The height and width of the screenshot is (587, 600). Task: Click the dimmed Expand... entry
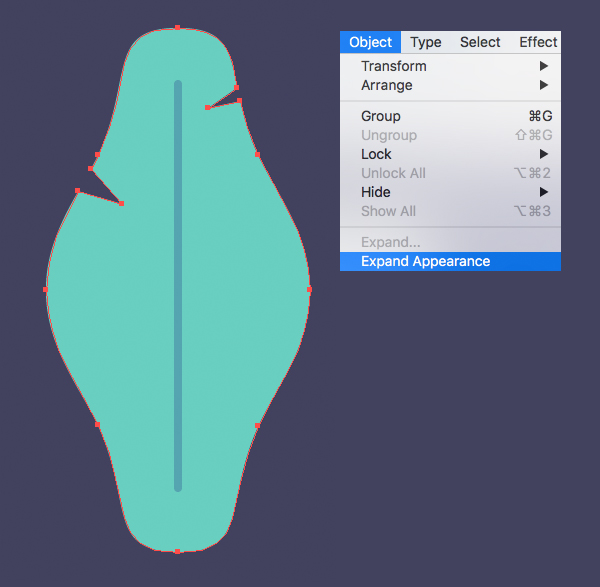[391, 242]
